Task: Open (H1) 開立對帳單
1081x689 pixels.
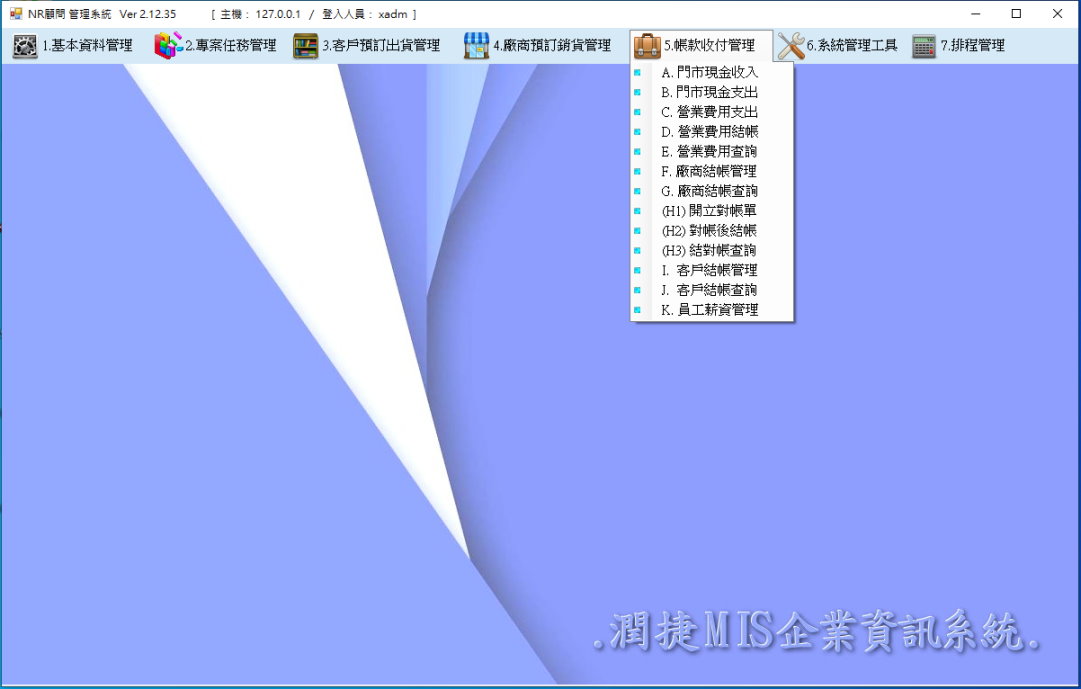Action: point(709,211)
